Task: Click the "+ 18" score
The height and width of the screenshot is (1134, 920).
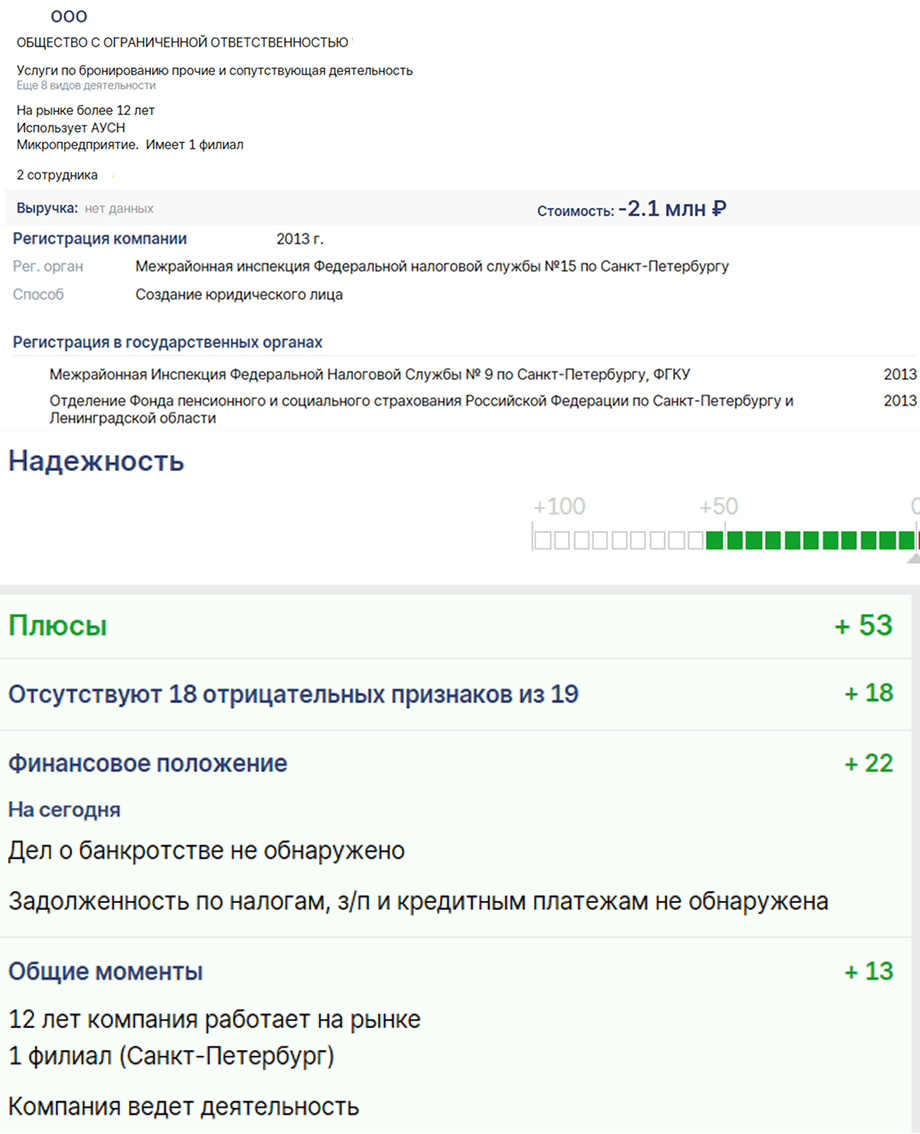Action: point(869,693)
